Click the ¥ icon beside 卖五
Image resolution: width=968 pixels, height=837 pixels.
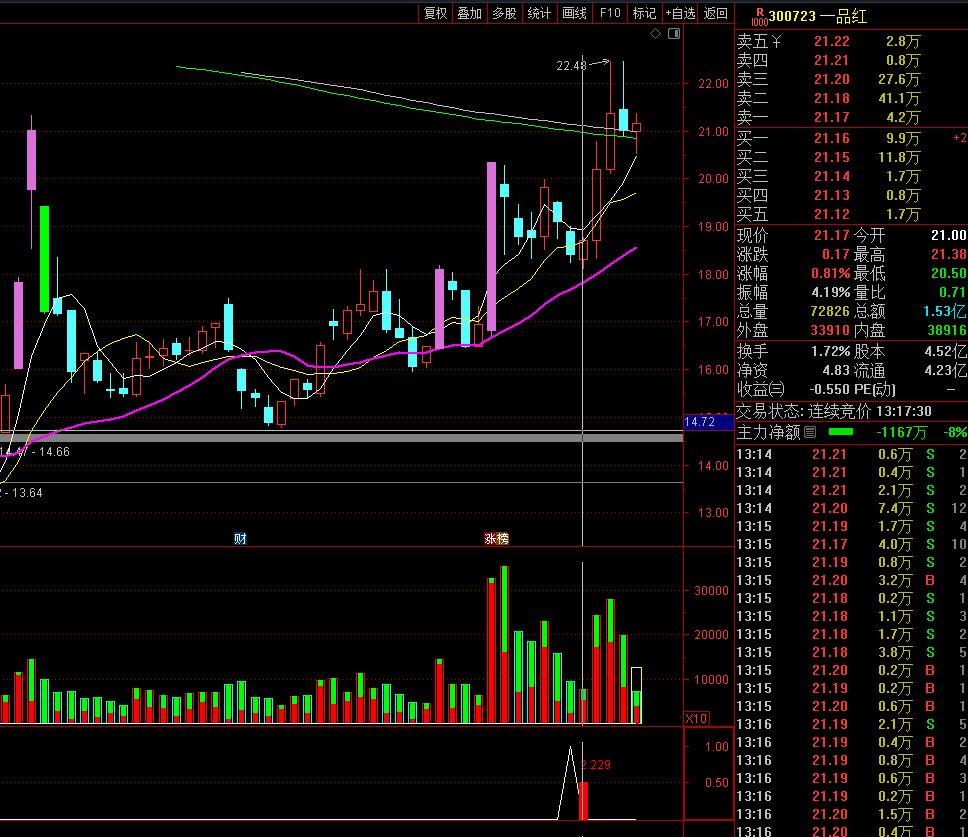(776, 41)
